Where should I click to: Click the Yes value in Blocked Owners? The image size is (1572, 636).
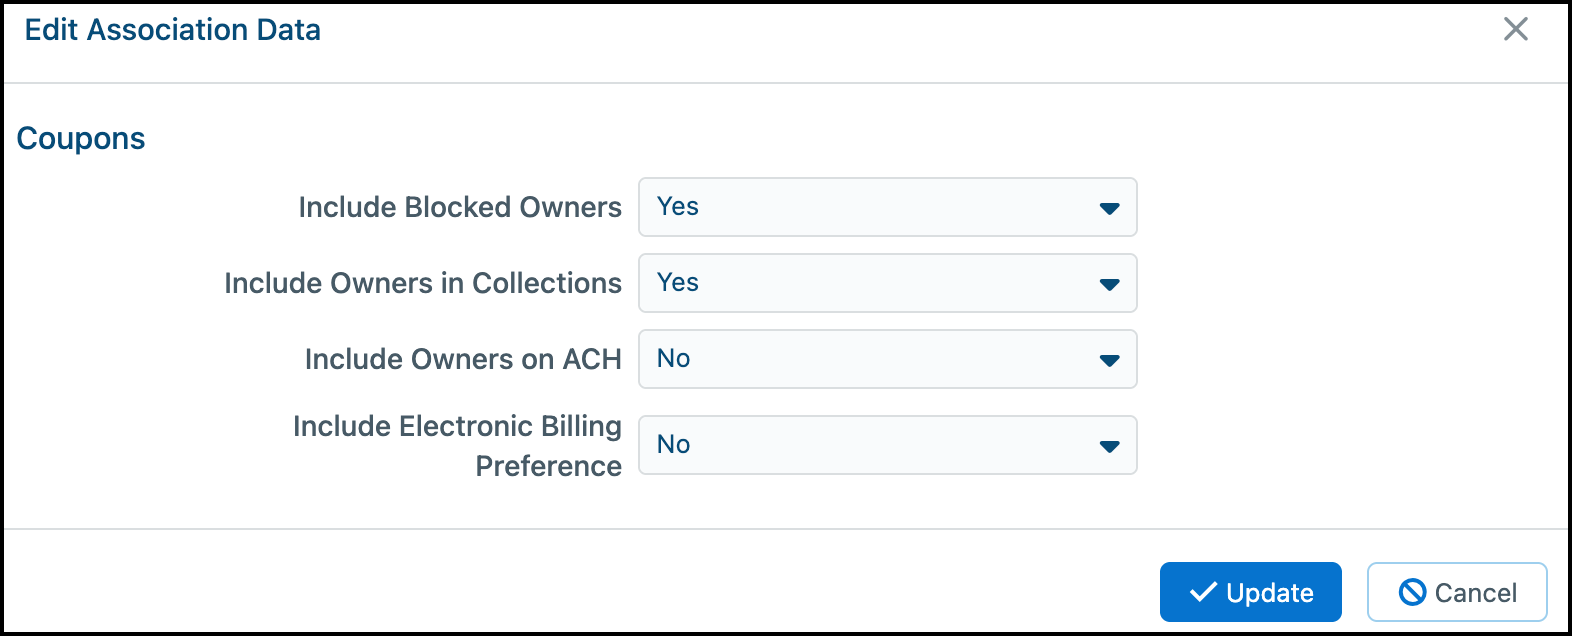click(678, 206)
